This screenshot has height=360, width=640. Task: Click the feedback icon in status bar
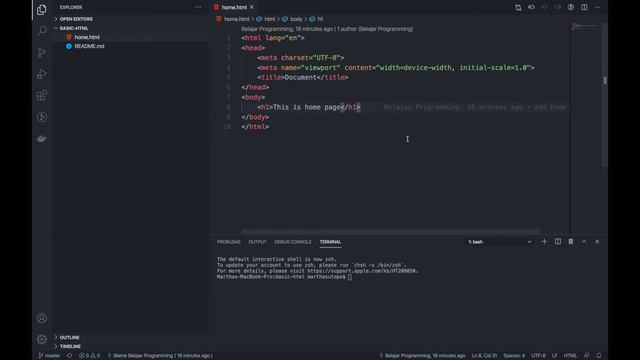(x=587, y=356)
